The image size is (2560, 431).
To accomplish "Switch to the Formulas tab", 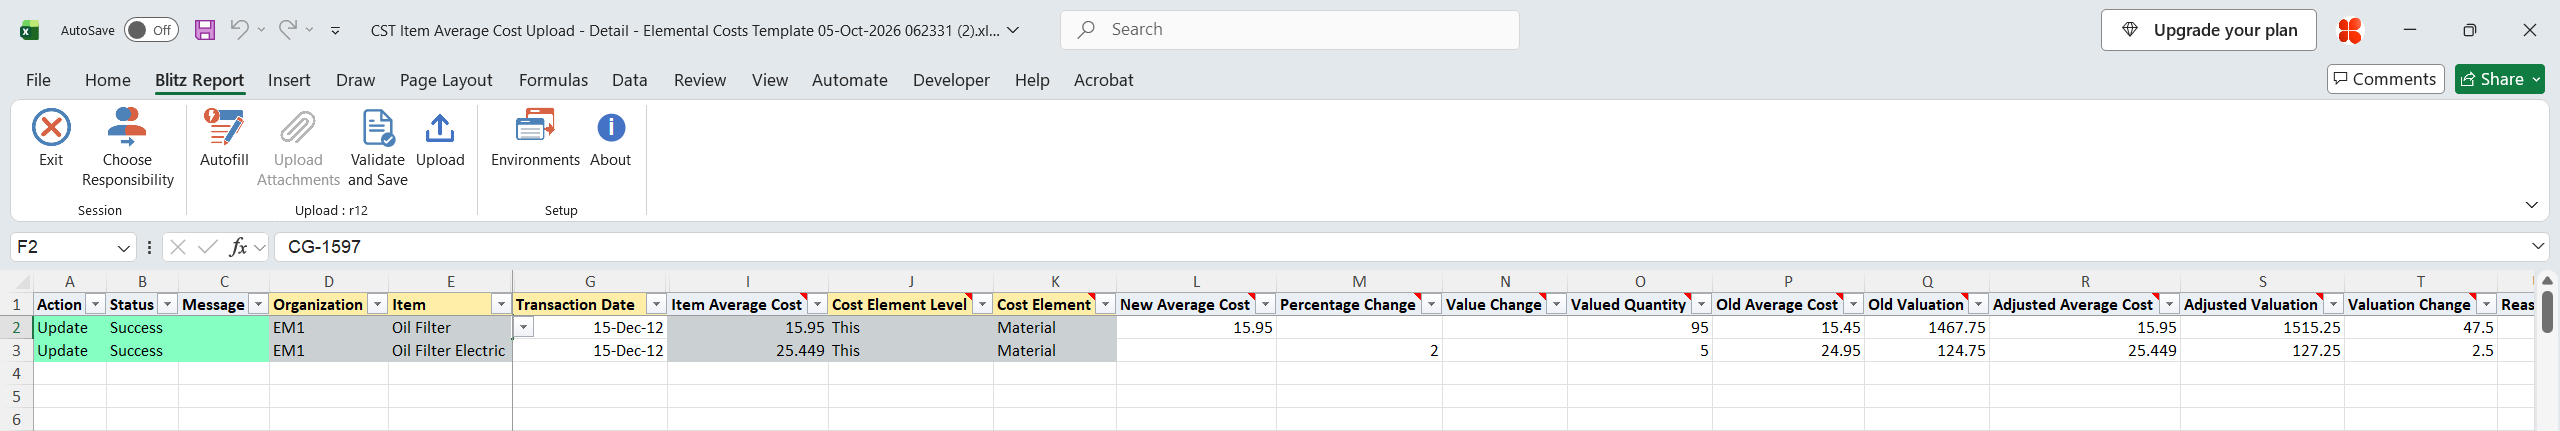I will [553, 80].
